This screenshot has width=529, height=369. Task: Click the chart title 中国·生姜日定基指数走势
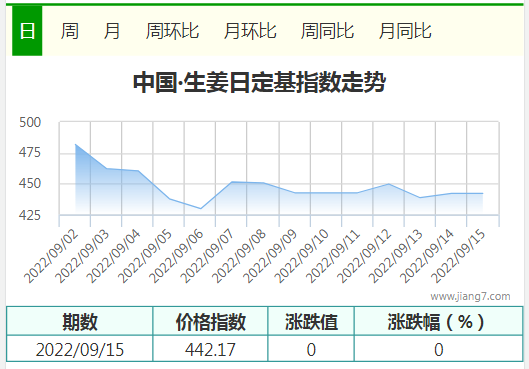click(259, 82)
